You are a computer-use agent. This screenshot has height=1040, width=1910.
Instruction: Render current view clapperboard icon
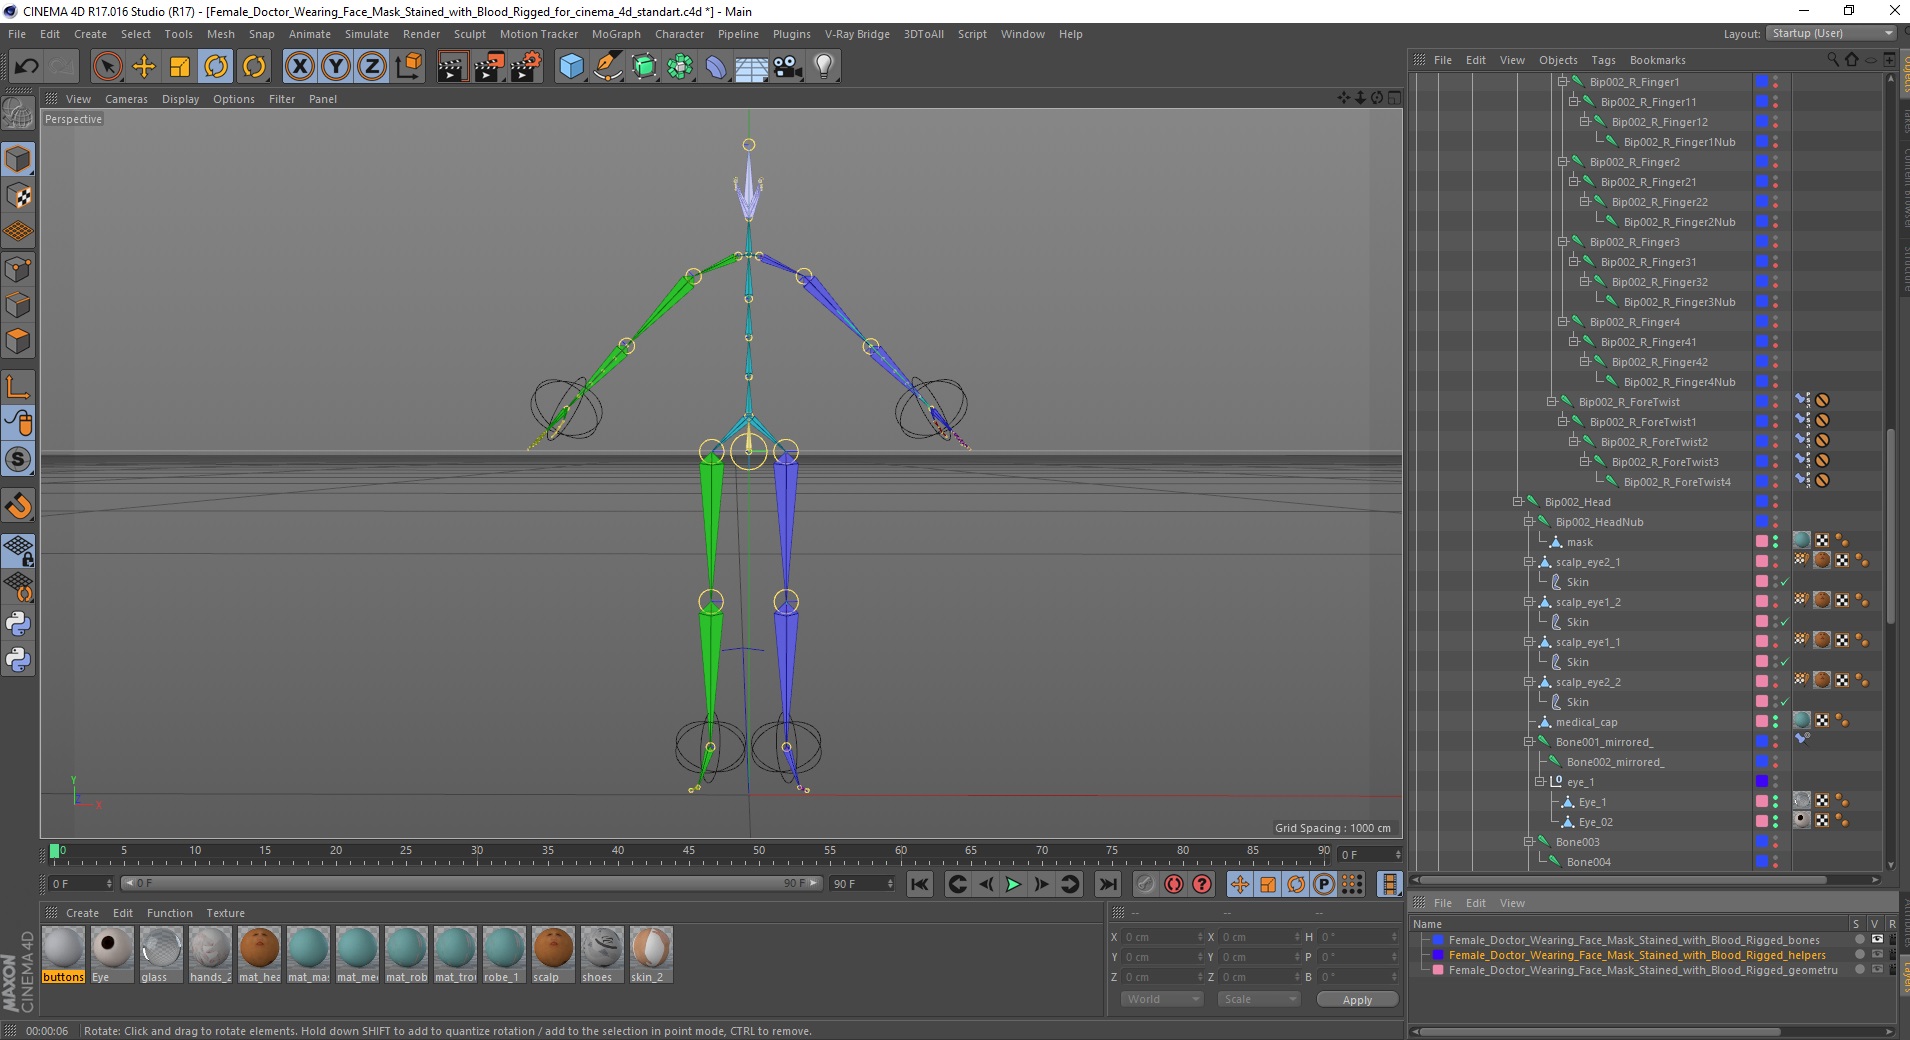tap(452, 67)
